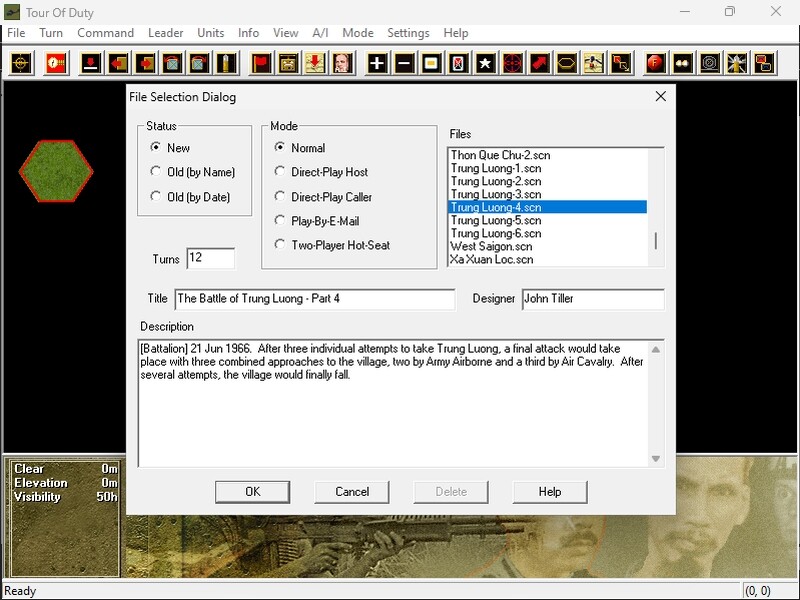Viewport: 800px width, 600px height.
Task: Click the white star toolbar icon
Action: point(485,64)
